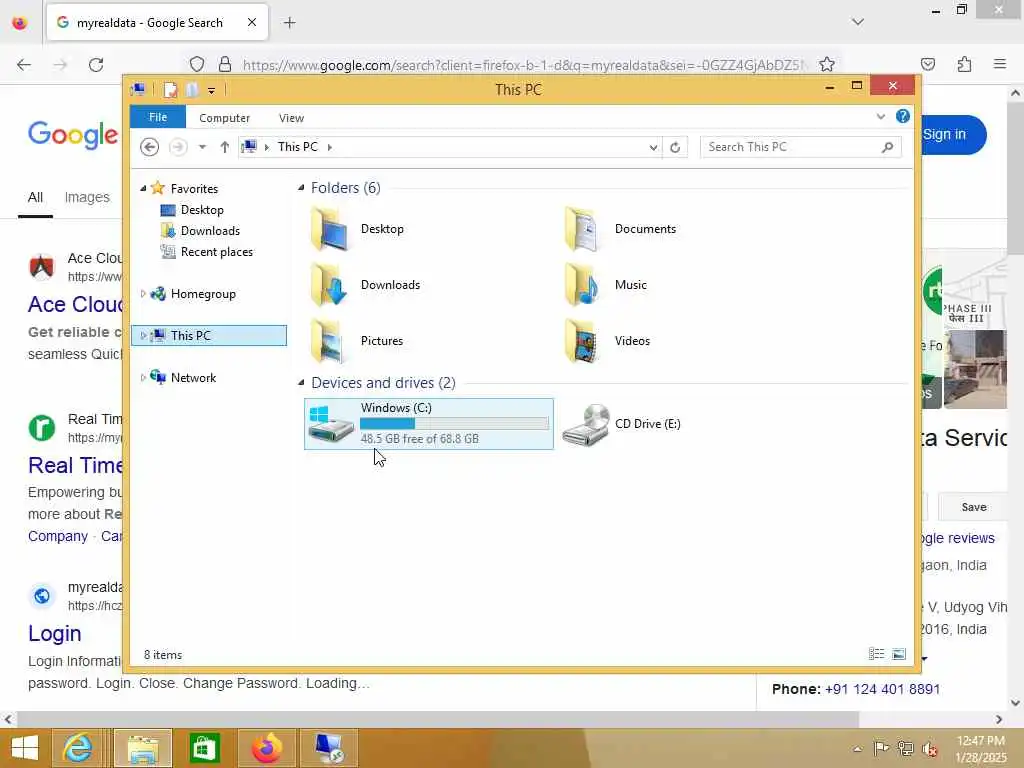Collapse the Folders (6) group
1024x768 pixels.
301,188
